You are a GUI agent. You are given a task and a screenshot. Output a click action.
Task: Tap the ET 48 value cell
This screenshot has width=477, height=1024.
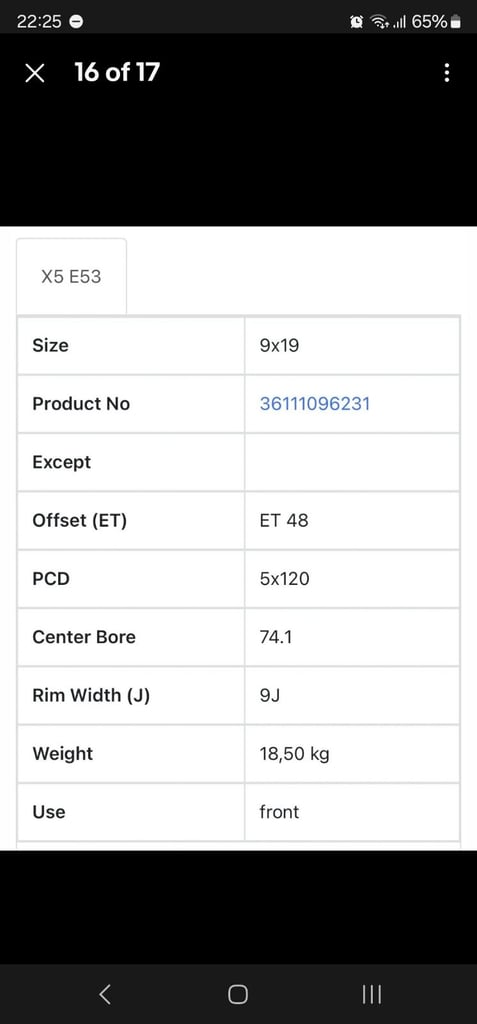pos(352,520)
